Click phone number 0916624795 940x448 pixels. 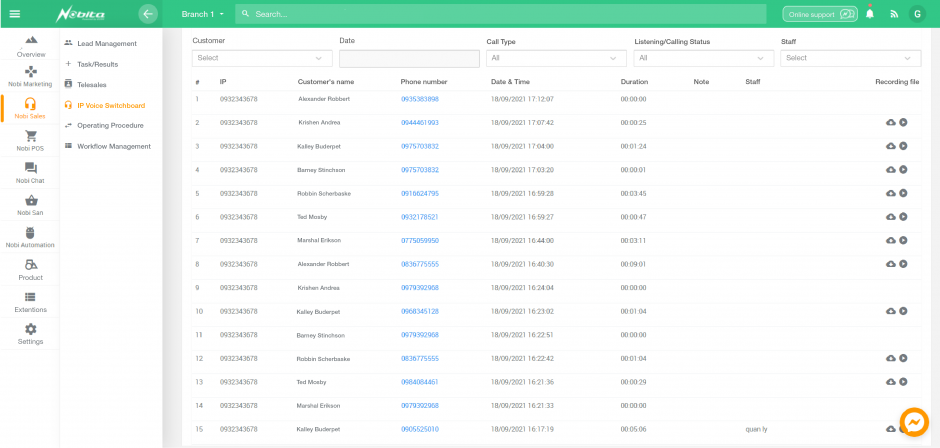pos(420,193)
